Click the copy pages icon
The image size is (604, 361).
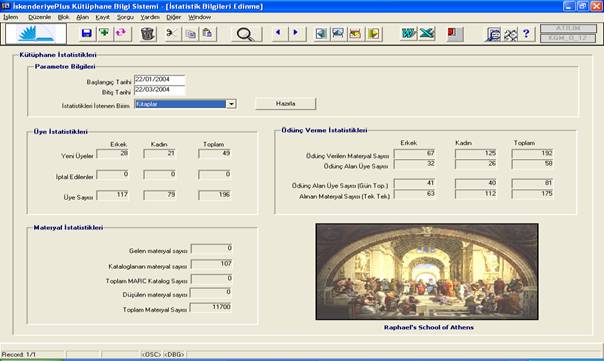190,34
